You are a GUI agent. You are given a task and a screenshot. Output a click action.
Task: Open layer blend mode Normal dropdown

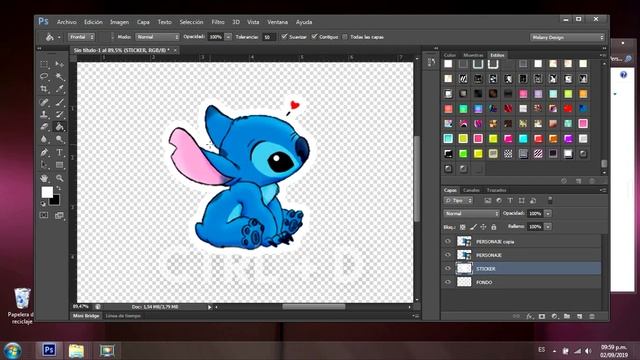pos(471,213)
